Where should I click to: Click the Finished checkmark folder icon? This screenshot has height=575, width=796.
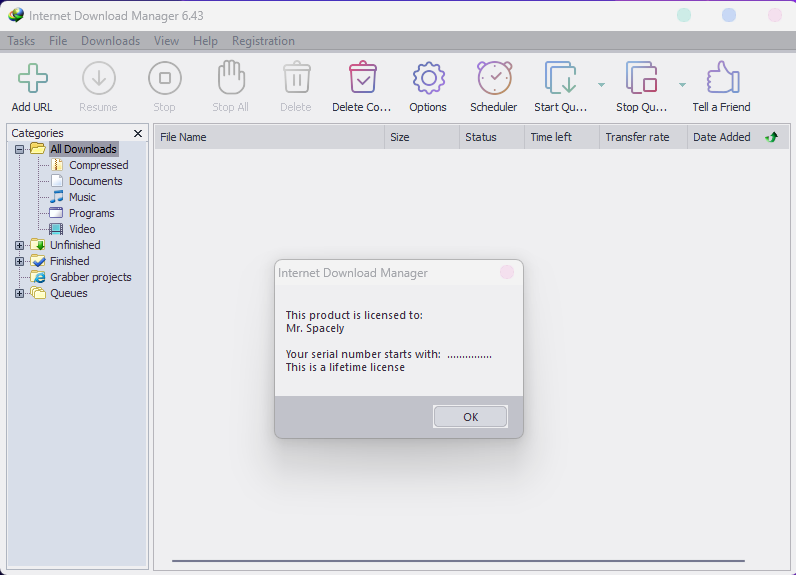pyautogui.click(x=38, y=261)
